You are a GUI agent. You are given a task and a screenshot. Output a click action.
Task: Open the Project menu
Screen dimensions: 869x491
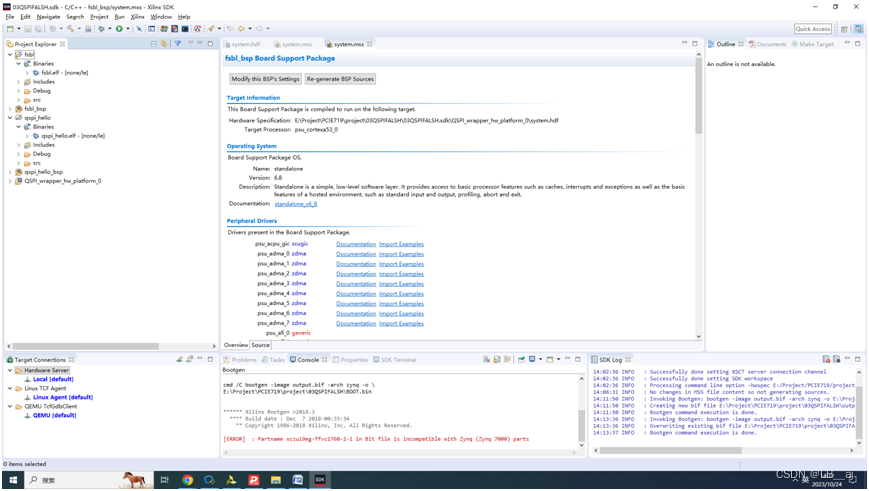point(99,17)
